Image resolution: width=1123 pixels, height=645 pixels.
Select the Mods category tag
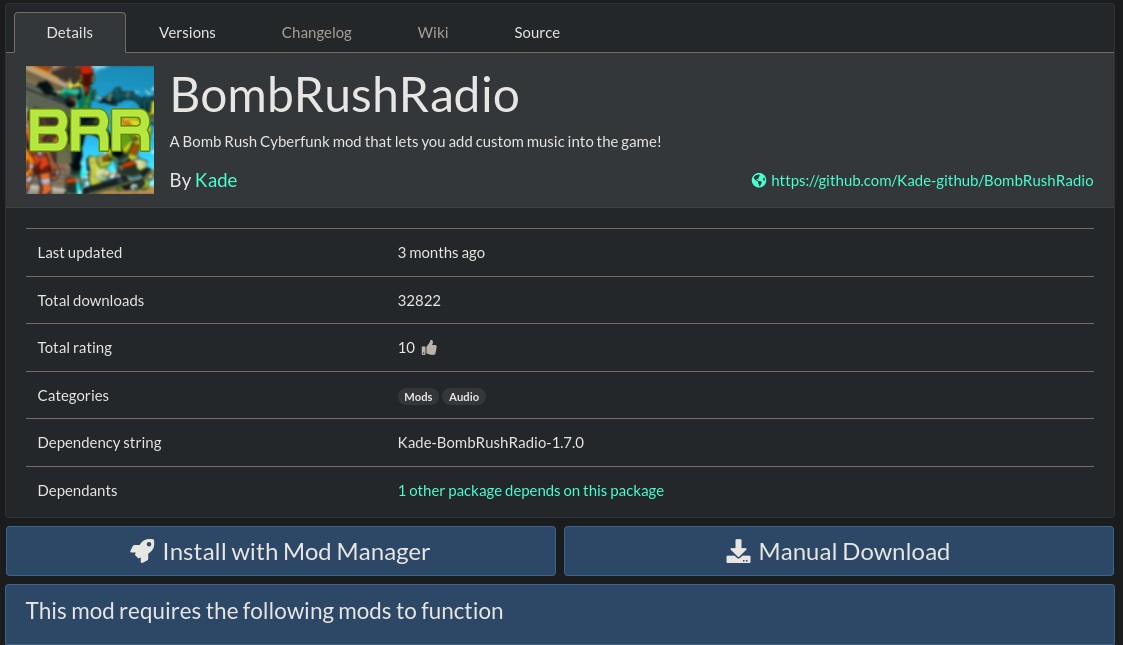(418, 397)
